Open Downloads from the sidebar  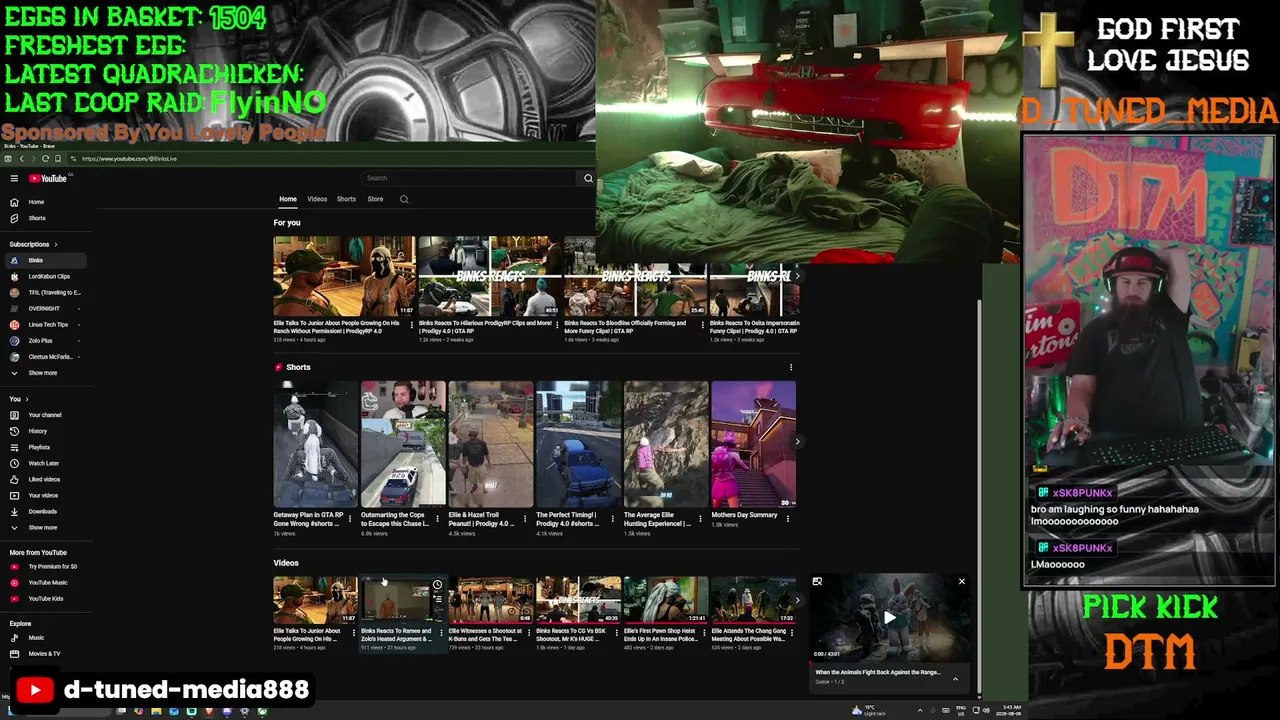coord(45,511)
